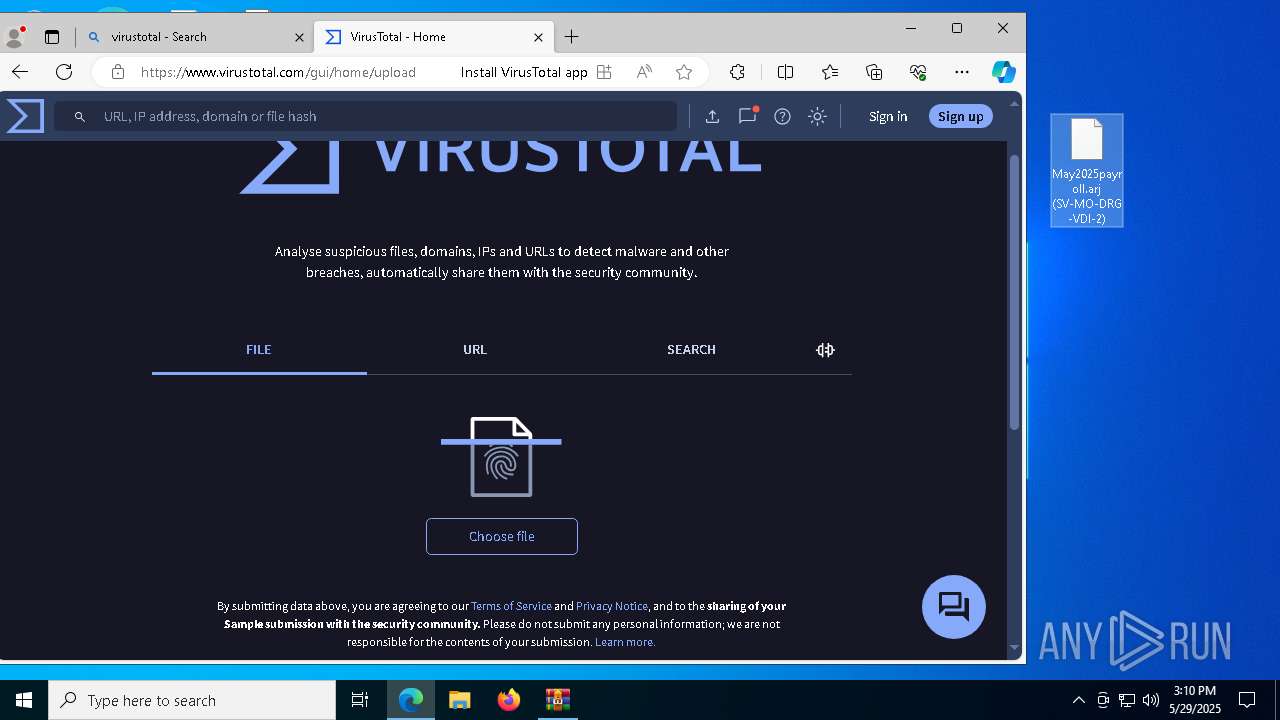Click the volume speaker tray icon
The height and width of the screenshot is (720, 1280).
[x=1150, y=700]
